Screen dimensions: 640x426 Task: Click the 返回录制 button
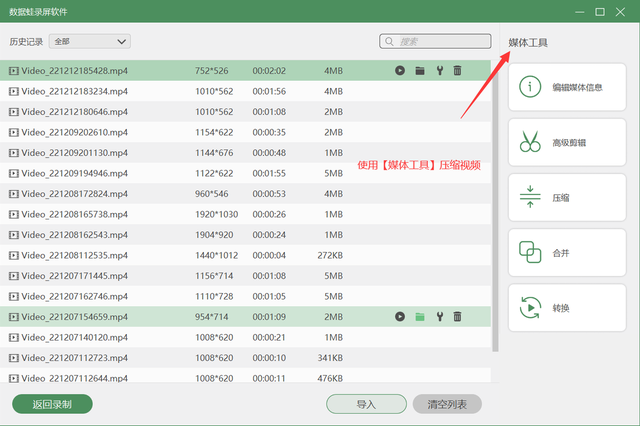[x=52, y=404]
